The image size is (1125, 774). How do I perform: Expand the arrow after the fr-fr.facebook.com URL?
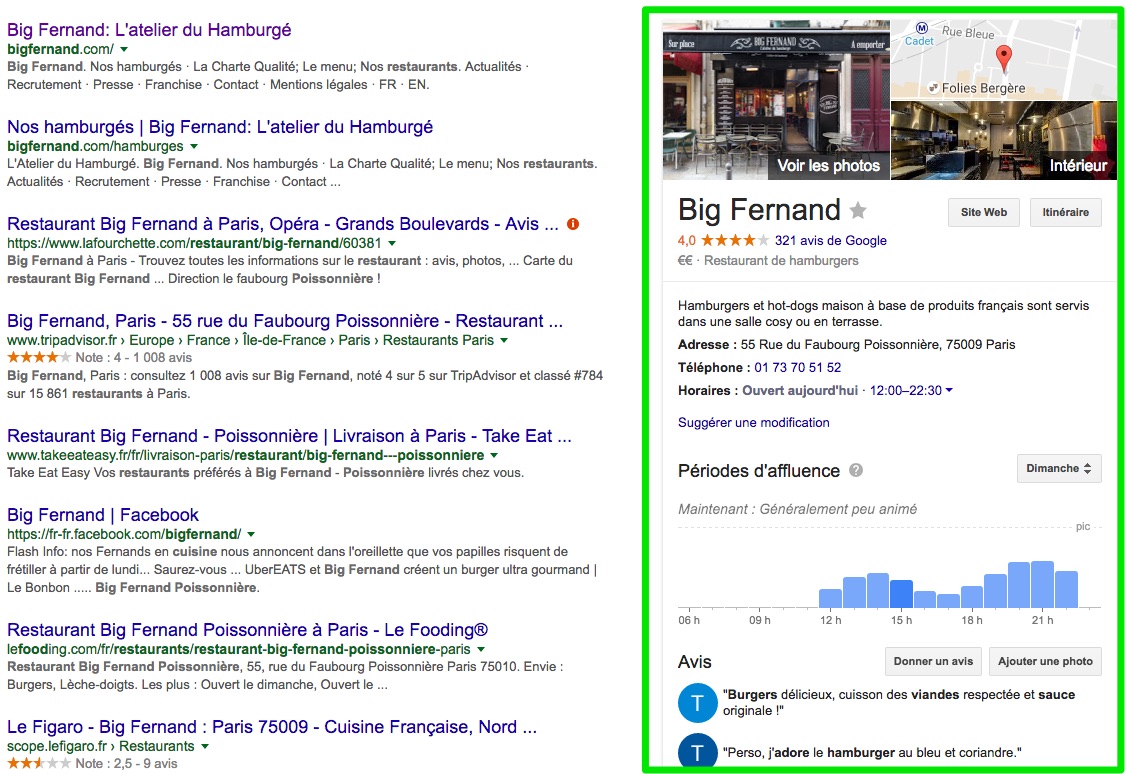click(x=251, y=534)
